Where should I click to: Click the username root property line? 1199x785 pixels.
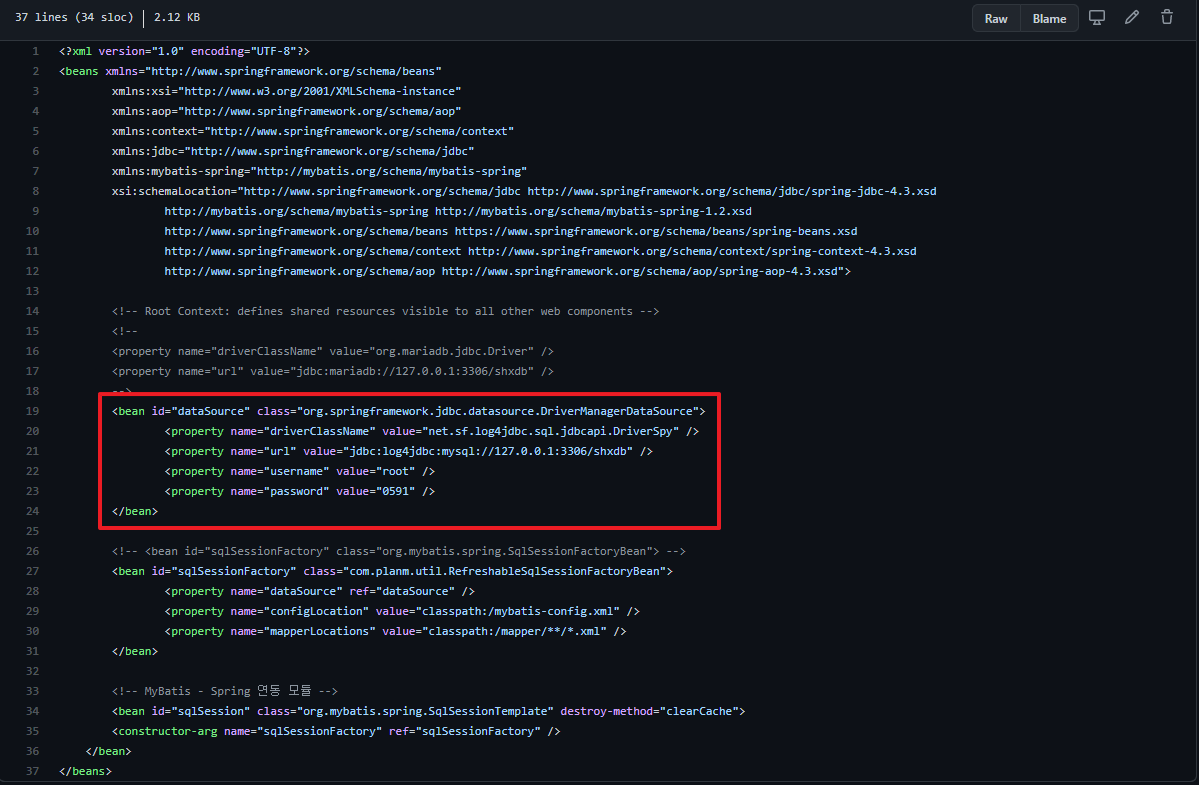click(x=300, y=472)
